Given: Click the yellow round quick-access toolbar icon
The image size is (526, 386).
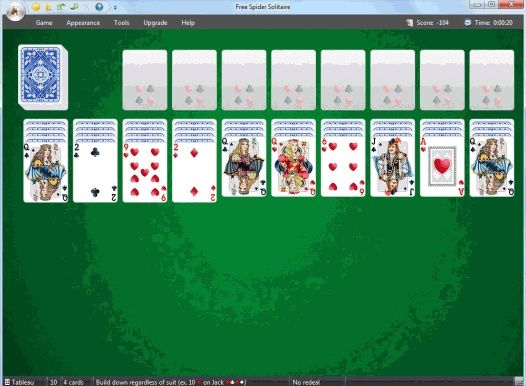Looking at the screenshot, I should 36,7.
